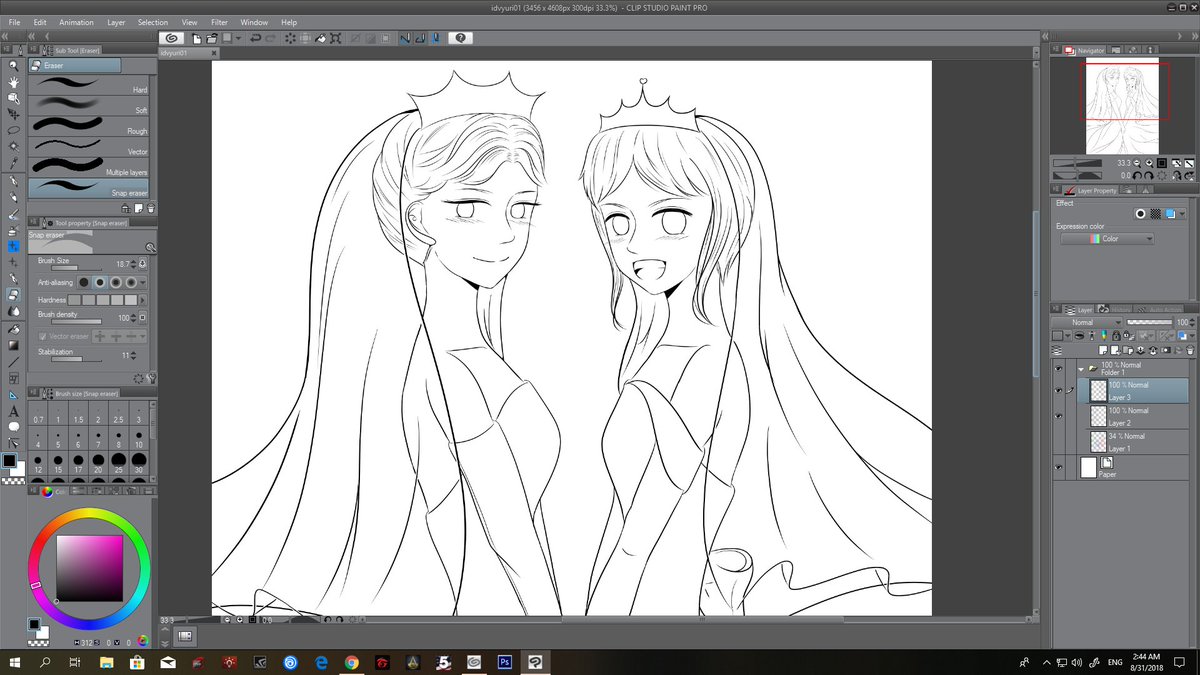Open the Layer menu
The image size is (1200, 675).
coord(116,22)
